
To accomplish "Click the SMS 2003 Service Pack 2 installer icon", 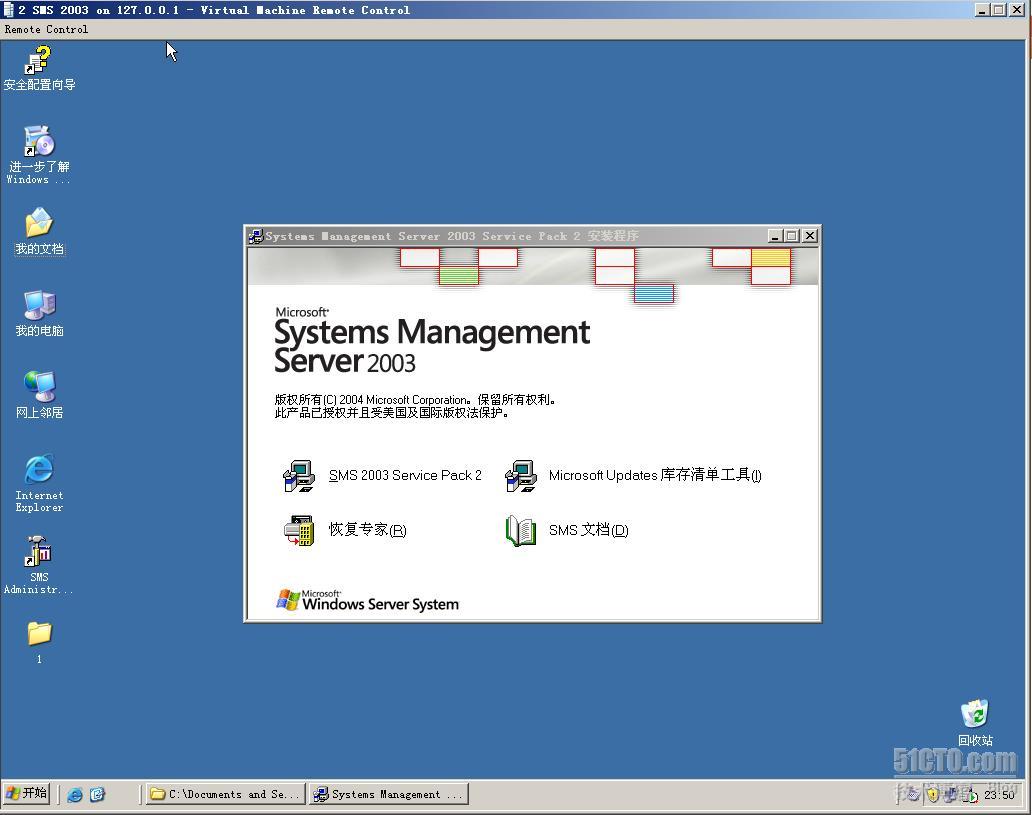I will point(299,476).
